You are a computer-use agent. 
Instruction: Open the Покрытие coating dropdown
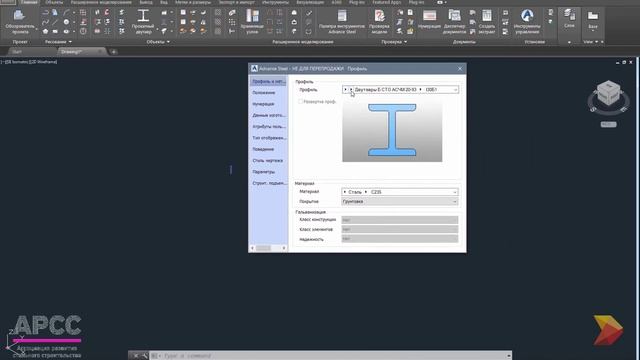(400, 202)
